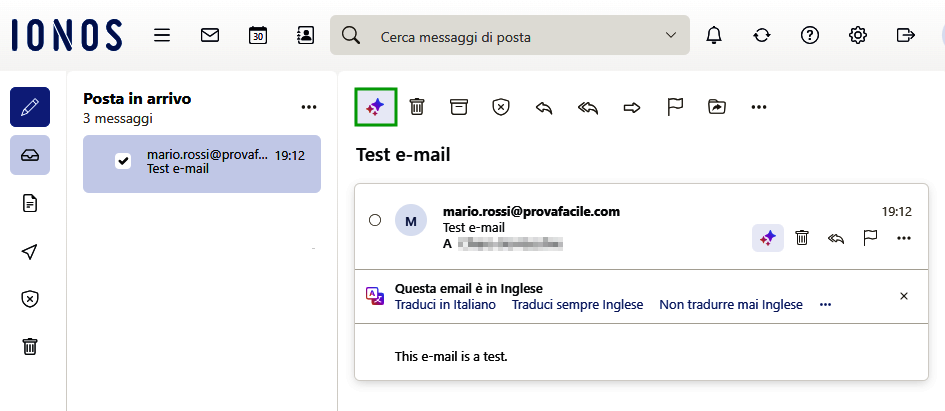
Task: Select the radio circle beside sender avatar
Action: click(375, 220)
